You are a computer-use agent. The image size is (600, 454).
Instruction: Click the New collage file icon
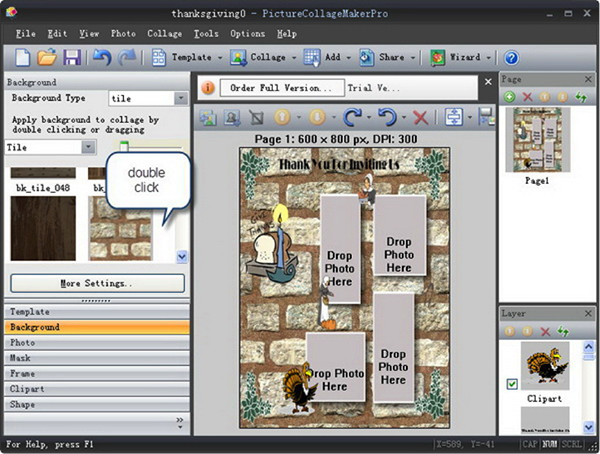pyautogui.click(x=22, y=58)
